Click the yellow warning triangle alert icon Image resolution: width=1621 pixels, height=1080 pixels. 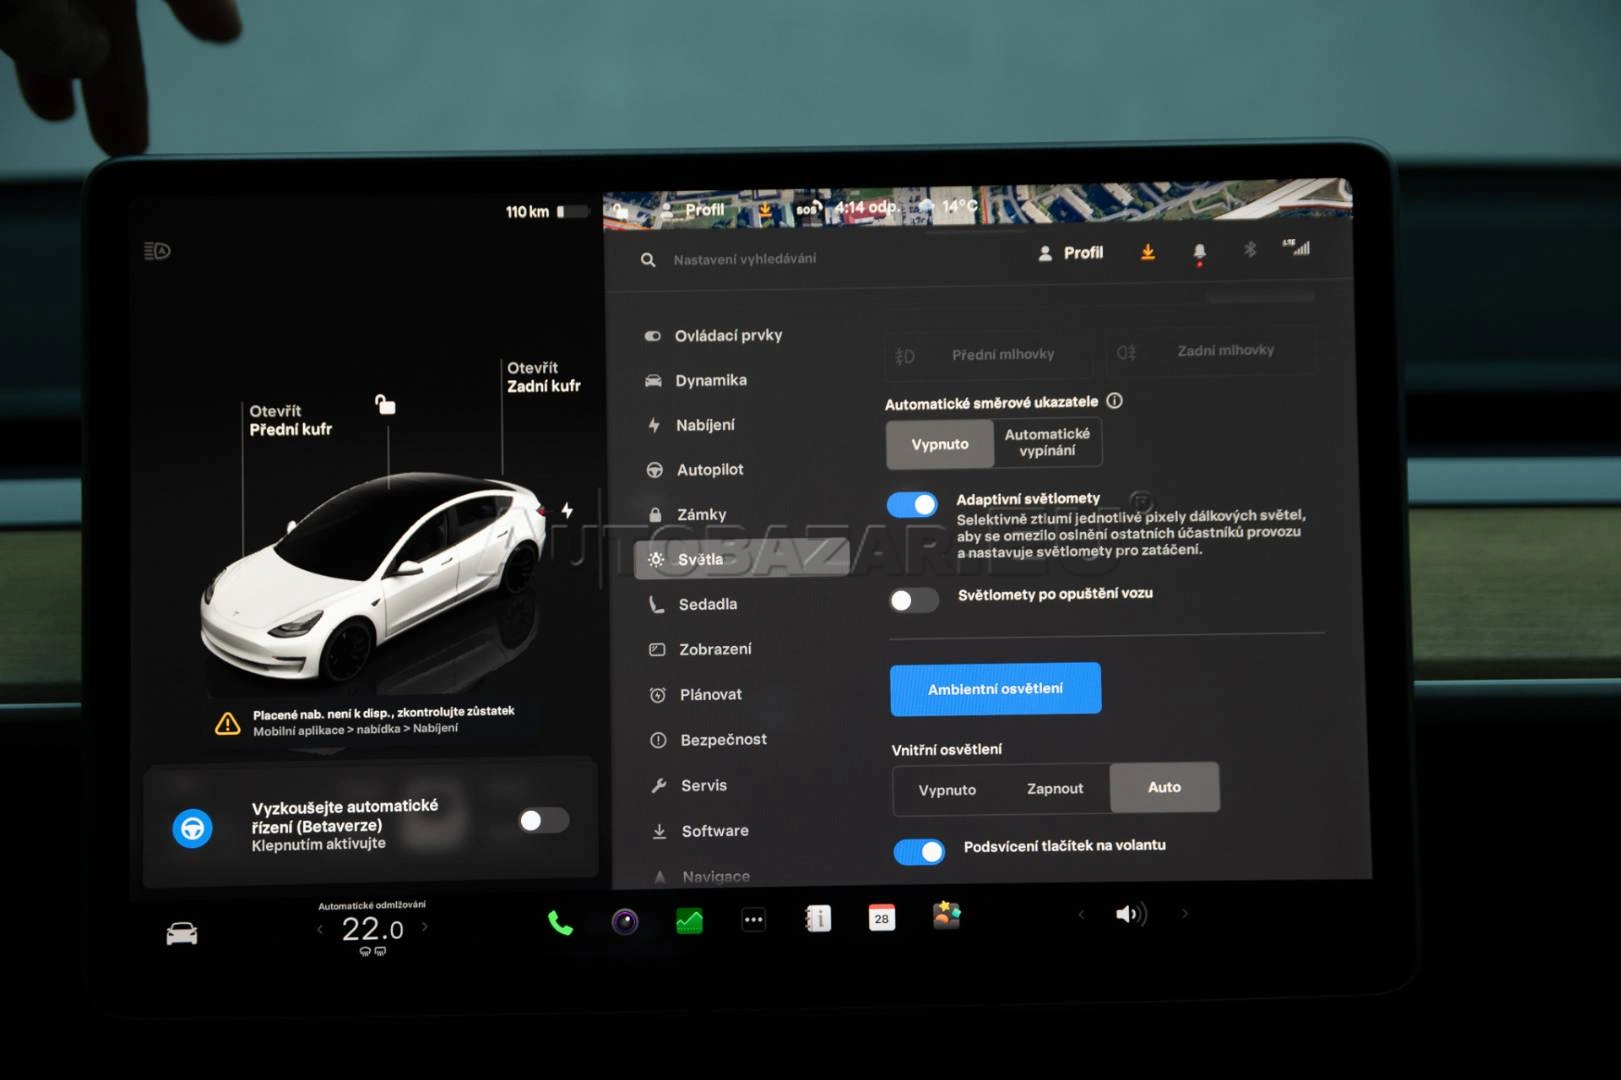228,723
